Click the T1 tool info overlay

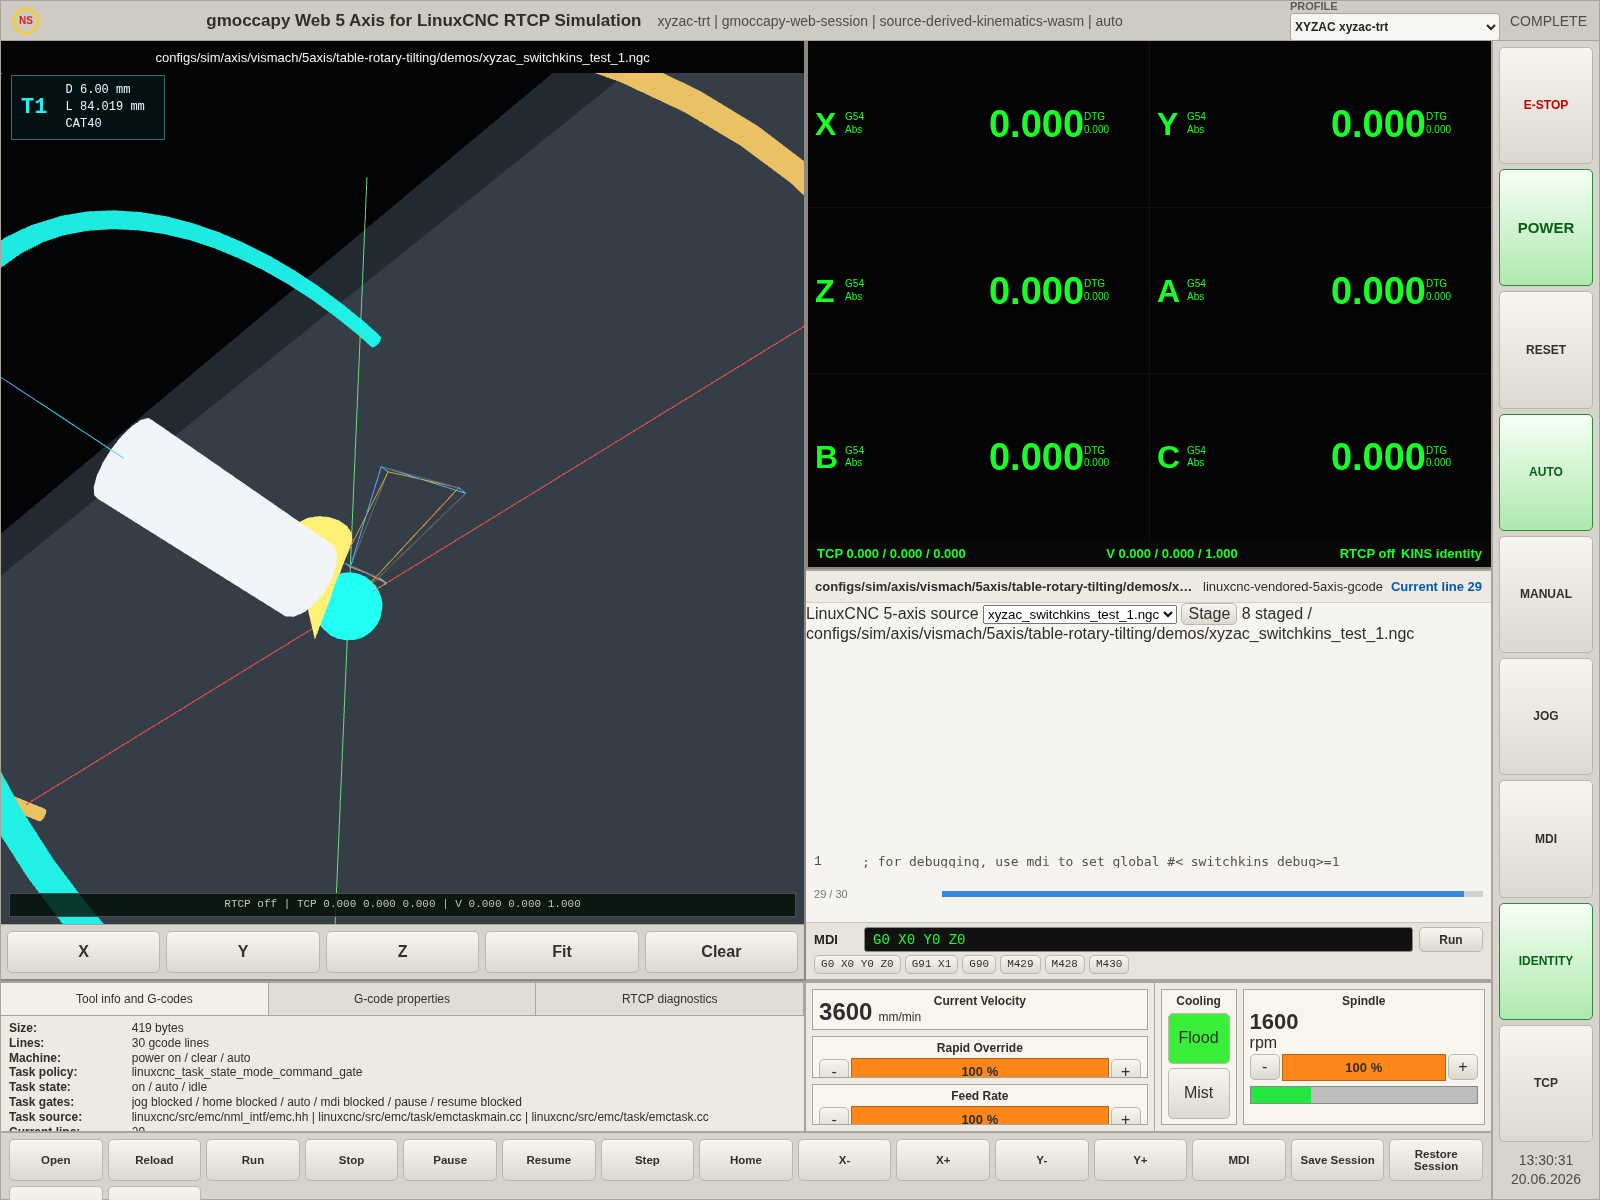coord(88,107)
